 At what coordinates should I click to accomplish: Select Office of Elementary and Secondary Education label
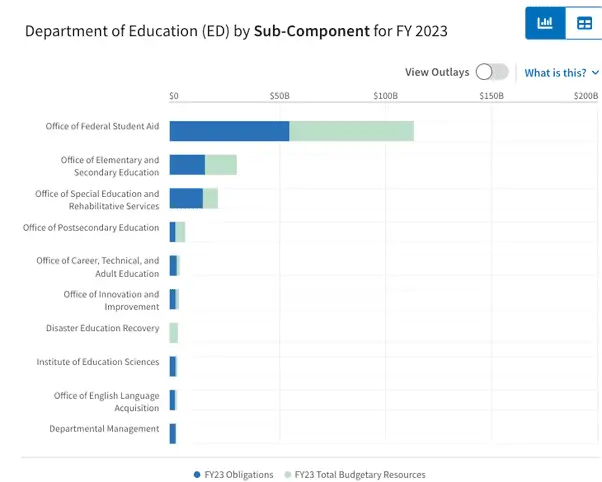point(109,166)
